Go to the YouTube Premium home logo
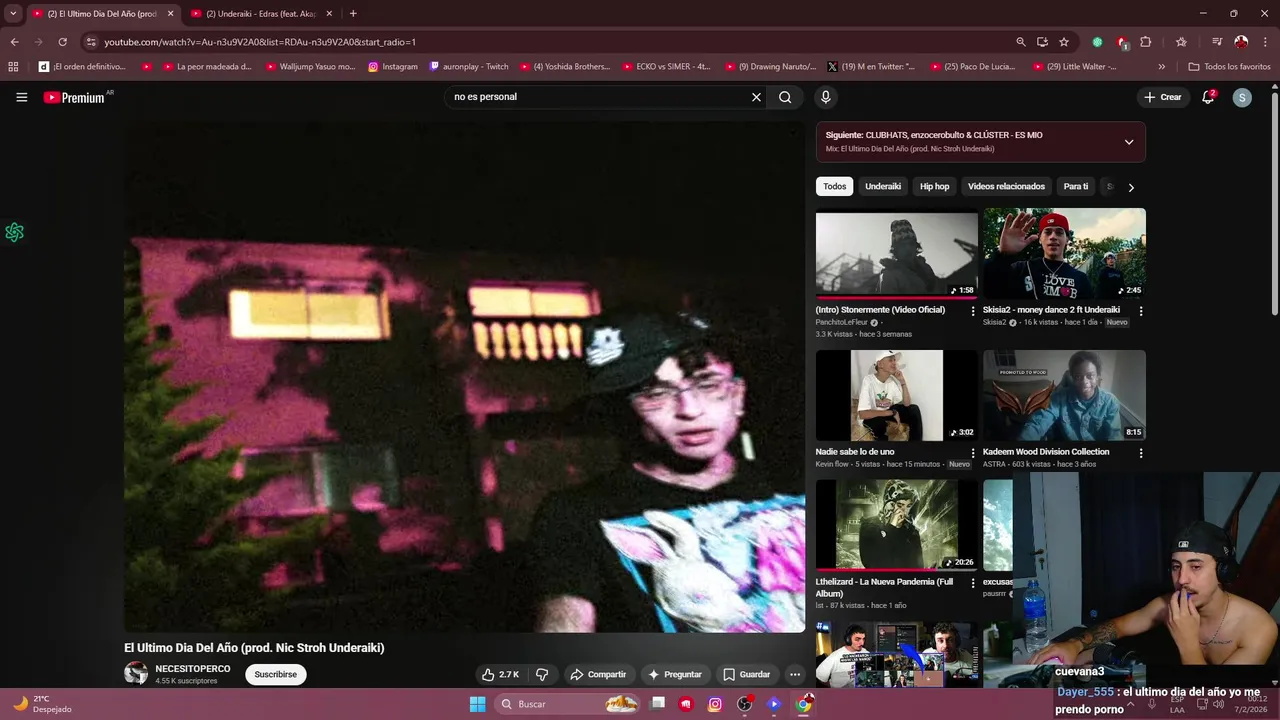Screen dimensions: 1280x720 [x=74, y=97]
